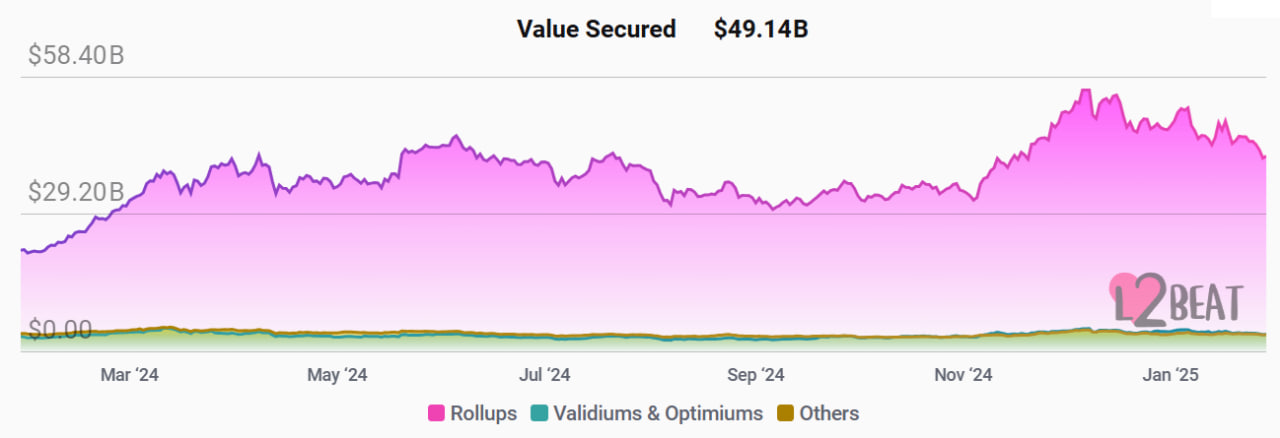Image resolution: width=1280 pixels, height=438 pixels.
Task: Select the Mar '24 axis marker
Action: (x=130, y=375)
